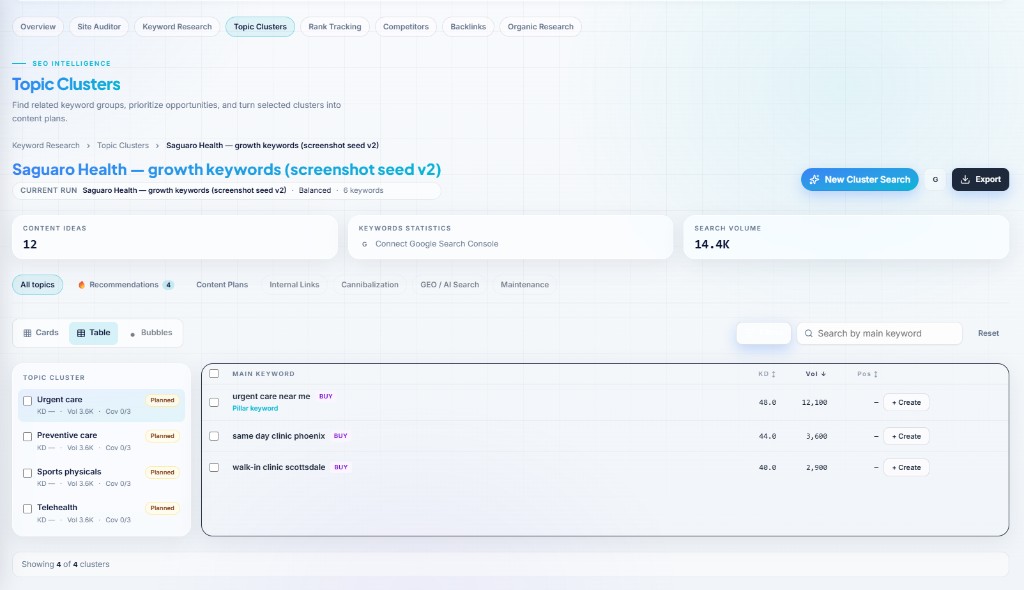Focus the 'Search by main keyword' field
The width and height of the screenshot is (1024, 590).
(x=880, y=333)
